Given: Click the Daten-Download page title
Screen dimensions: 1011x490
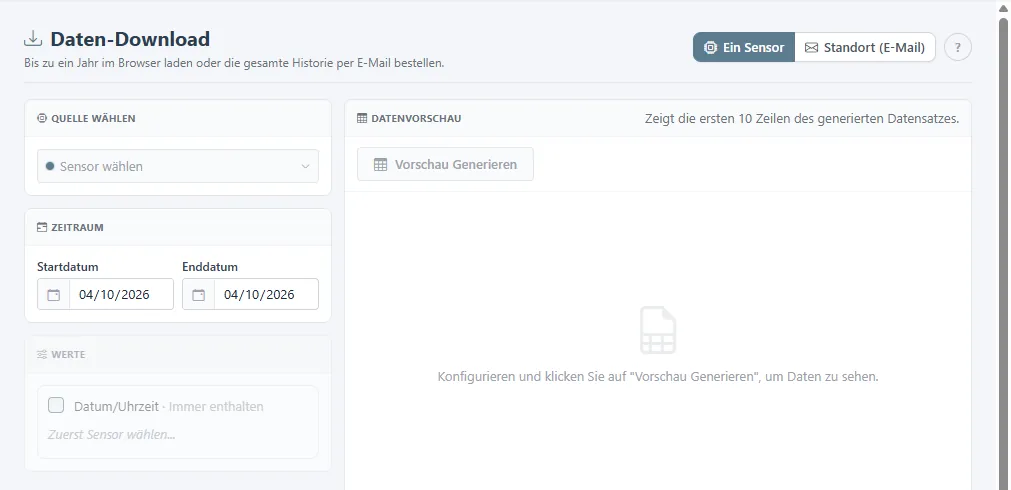Looking at the screenshot, I should [130, 39].
